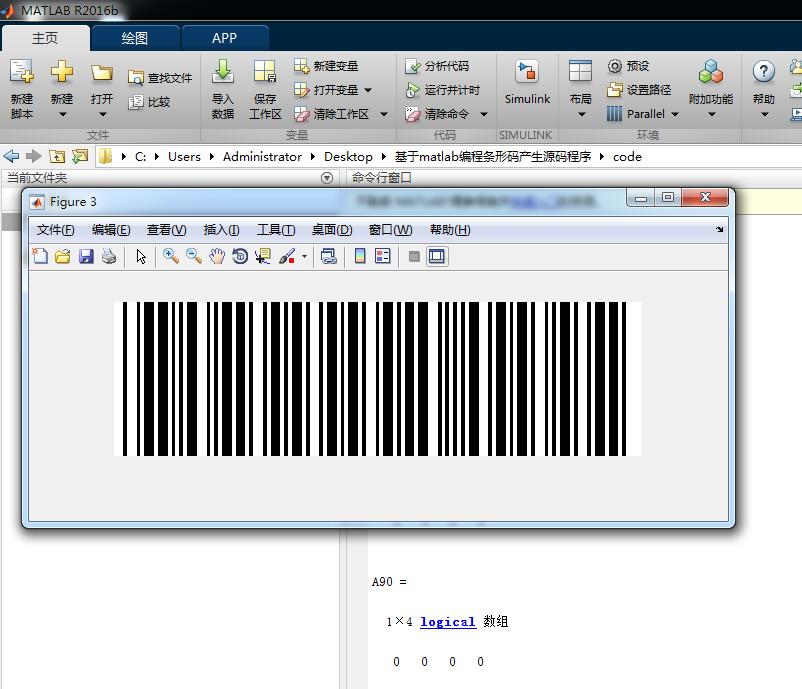Click New Script icon in ribbon
Screen dimensions: 802x689
click(x=21, y=72)
